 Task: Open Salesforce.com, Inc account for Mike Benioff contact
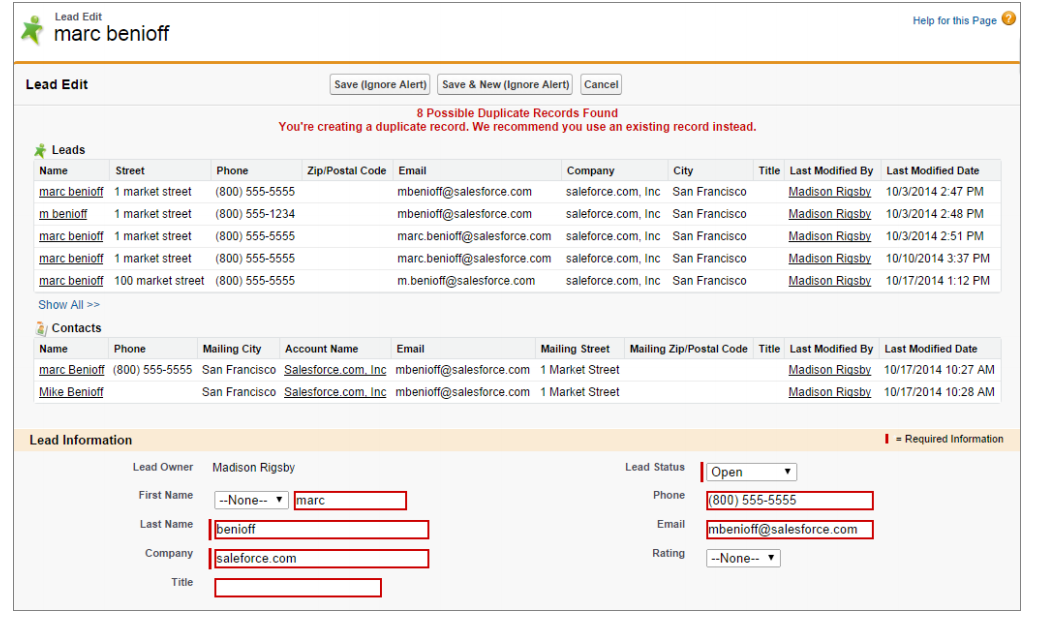(335, 392)
